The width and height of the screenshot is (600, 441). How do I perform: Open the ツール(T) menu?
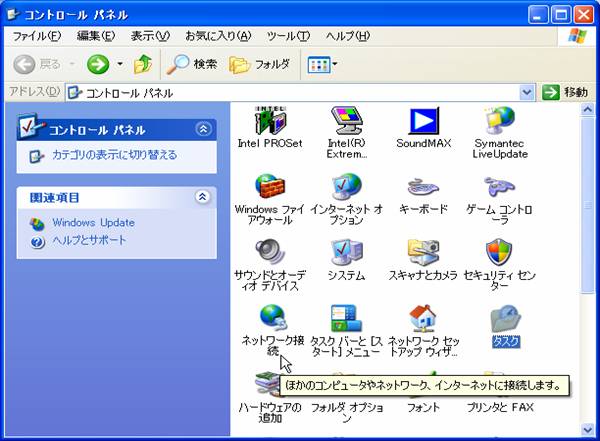tap(288, 36)
